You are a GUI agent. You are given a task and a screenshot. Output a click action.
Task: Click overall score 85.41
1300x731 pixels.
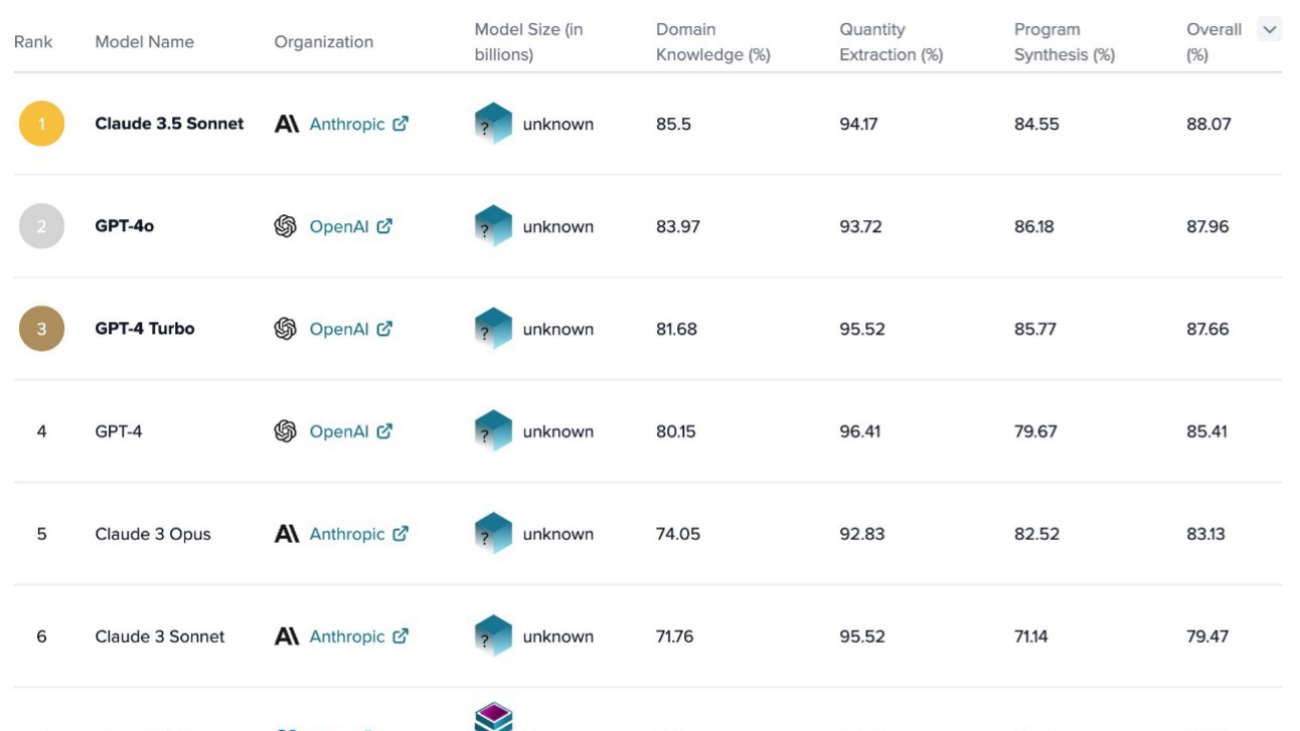(1208, 432)
